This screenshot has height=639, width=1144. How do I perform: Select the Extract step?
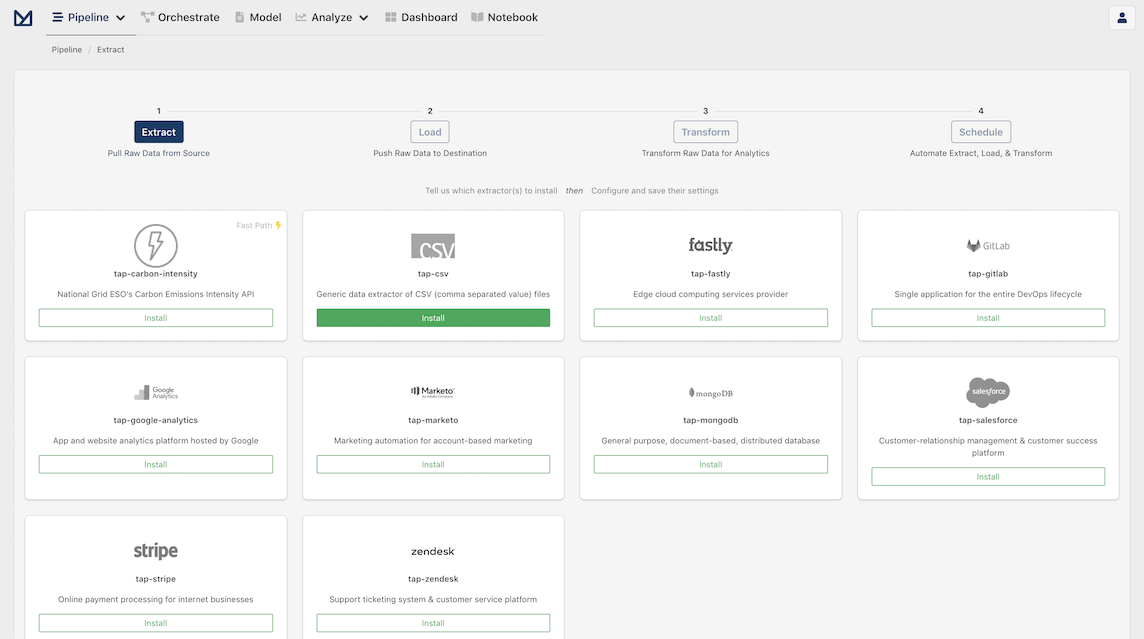pos(158,132)
